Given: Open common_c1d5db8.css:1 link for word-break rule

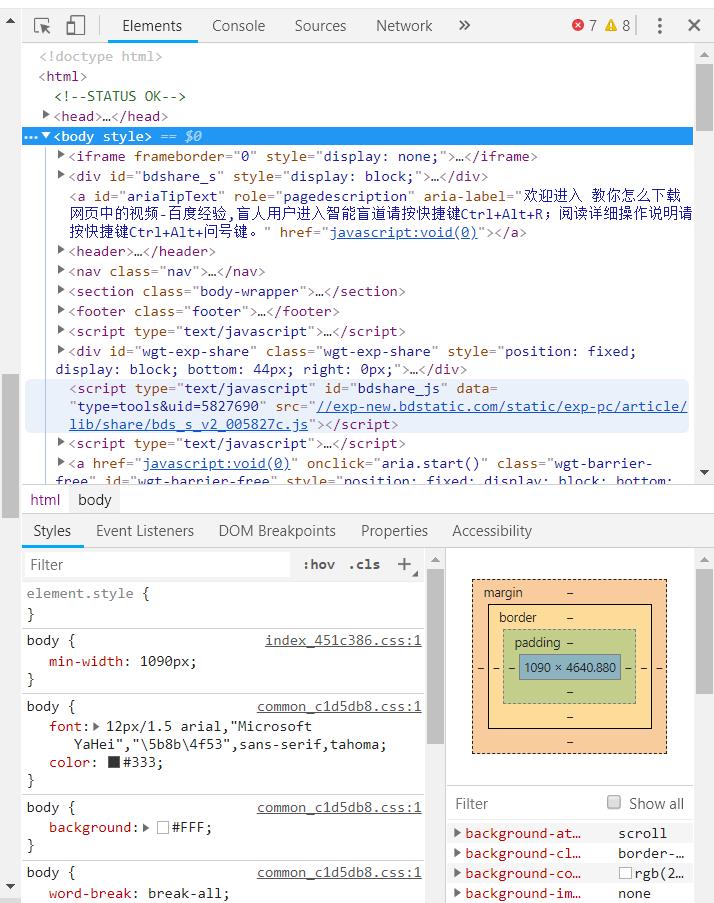Looking at the screenshot, I should coord(339,872).
